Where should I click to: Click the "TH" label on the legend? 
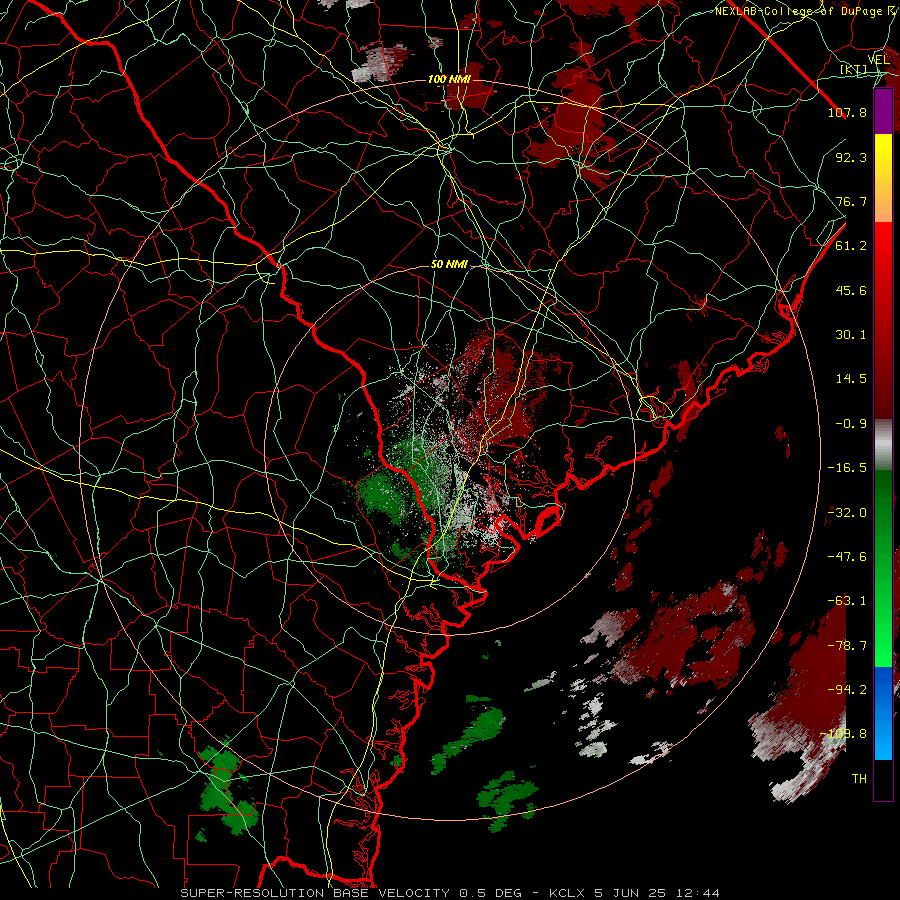click(859, 778)
